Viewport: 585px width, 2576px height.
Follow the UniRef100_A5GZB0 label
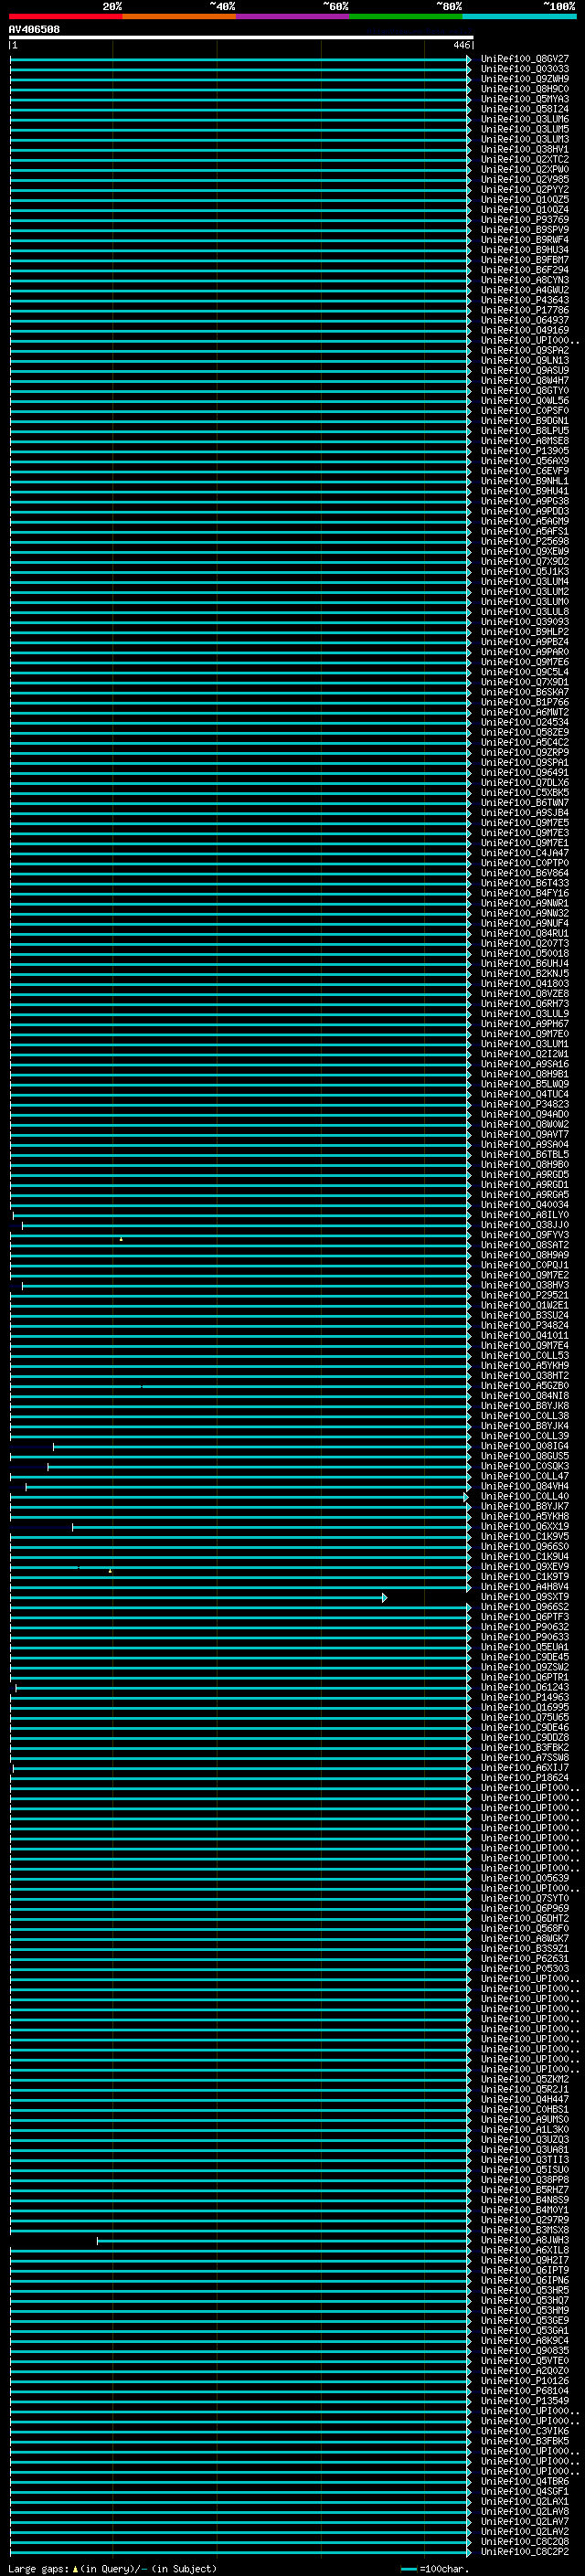(525, 1386)
